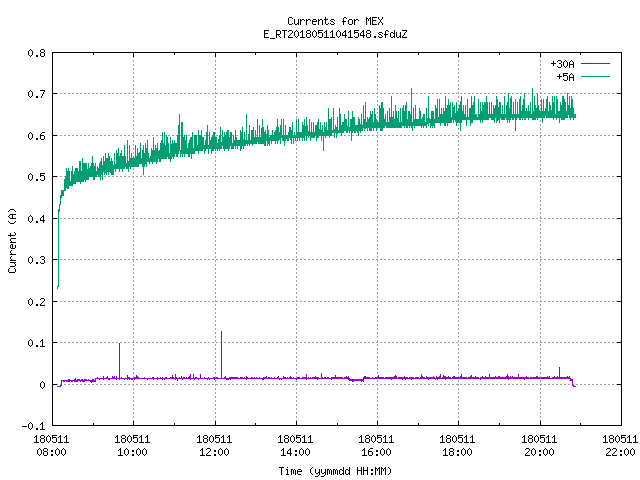Click the 14:00 x-axis time label
This screenshot has height=480, width=640.
(x=295, y=452)
